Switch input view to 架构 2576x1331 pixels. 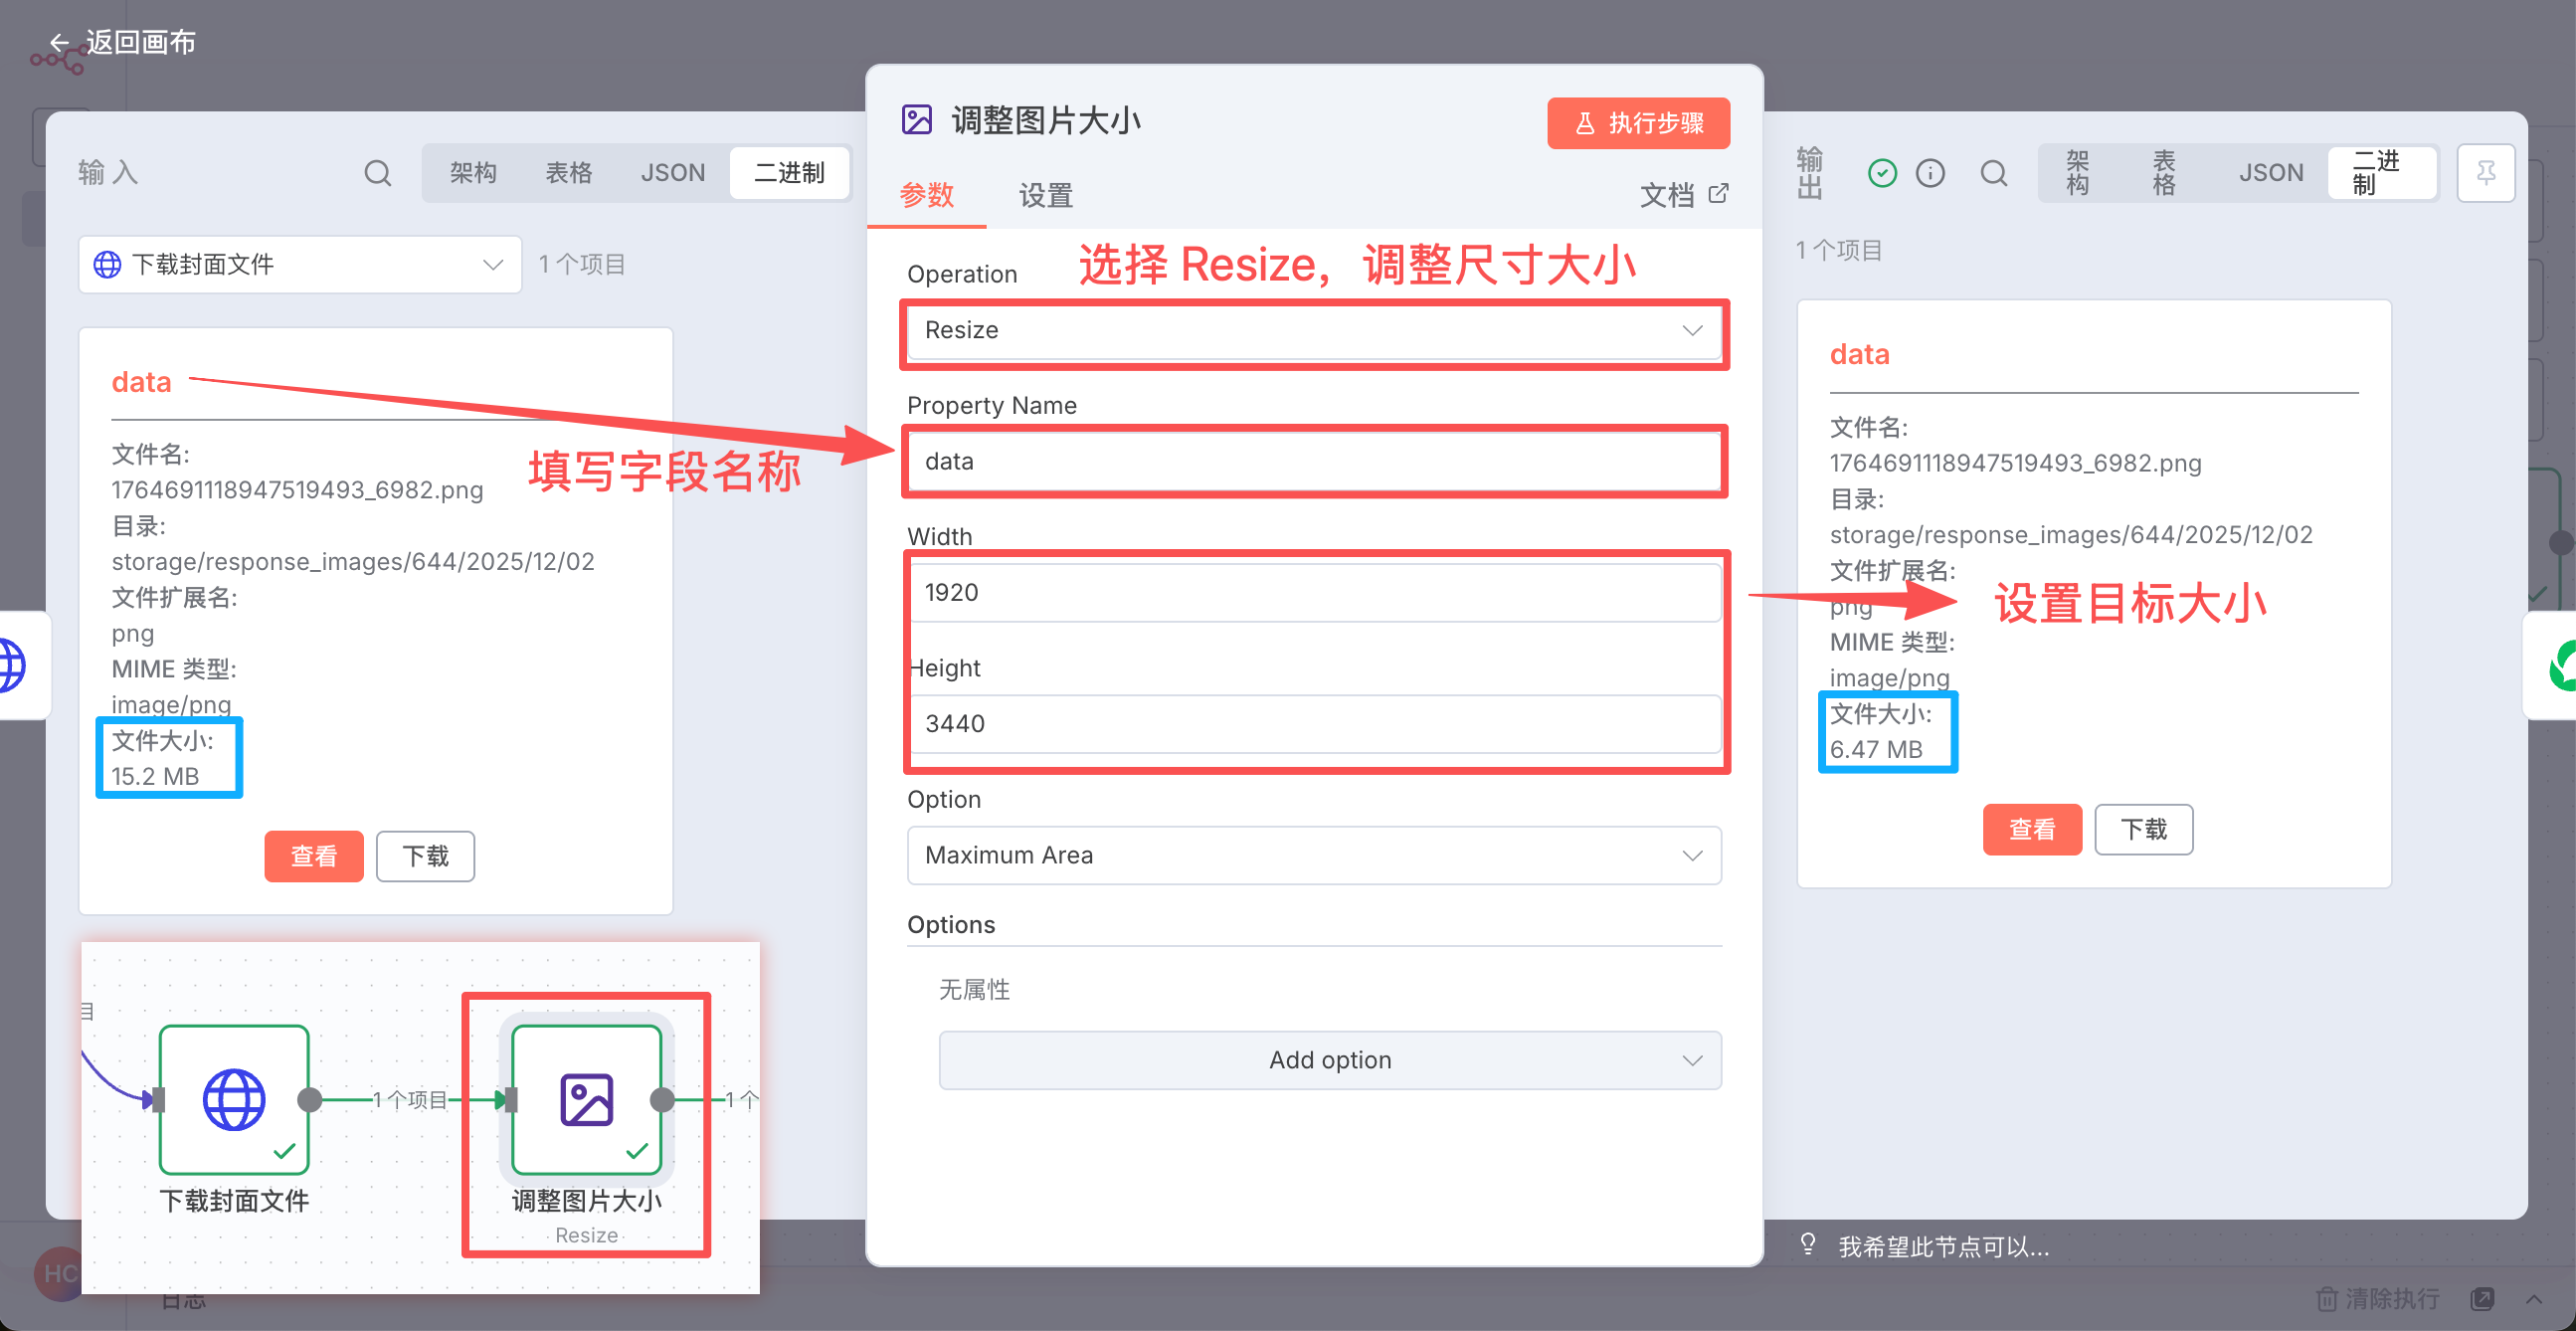click(473, 173)
